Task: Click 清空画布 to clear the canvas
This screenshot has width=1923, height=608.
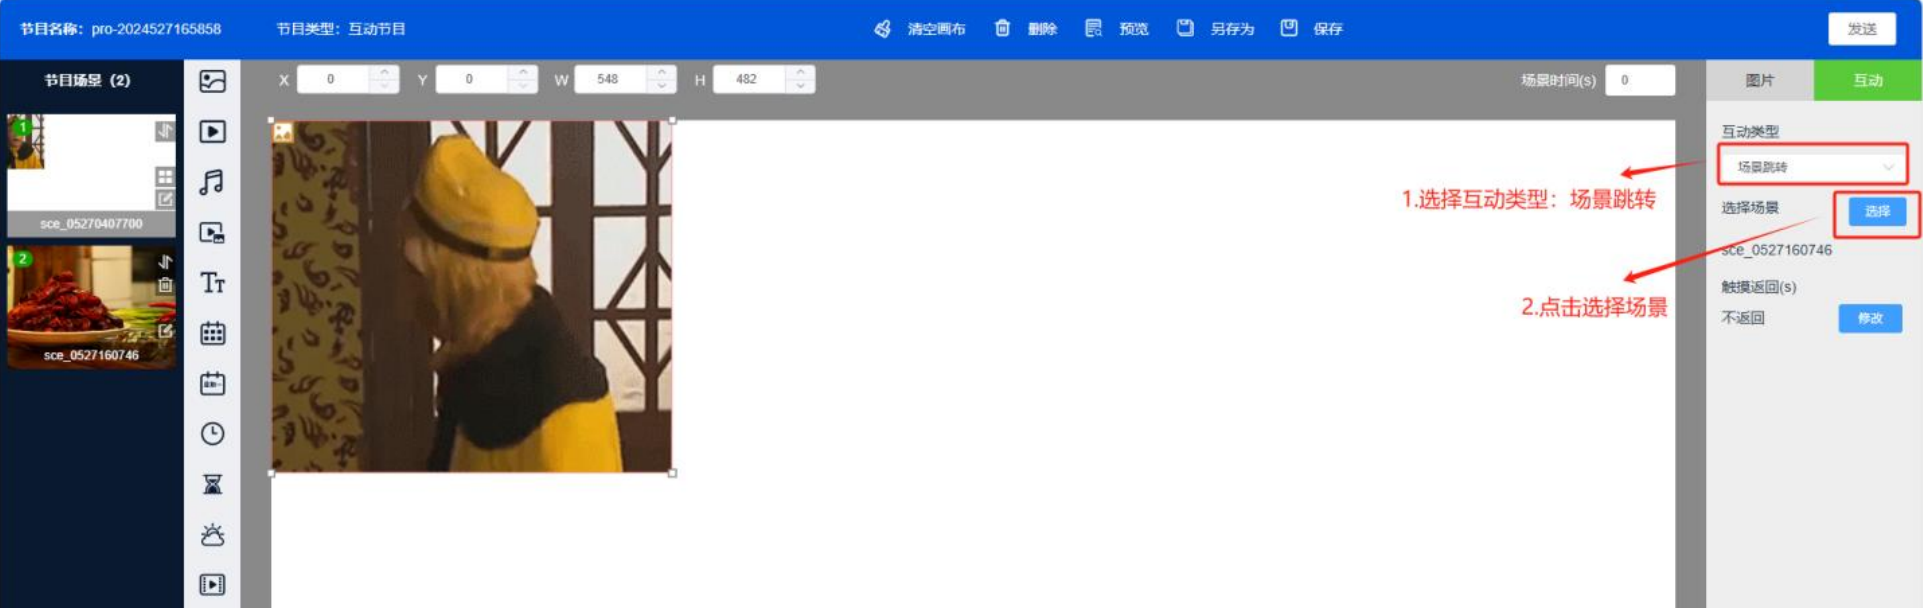Action: (923, 29)
